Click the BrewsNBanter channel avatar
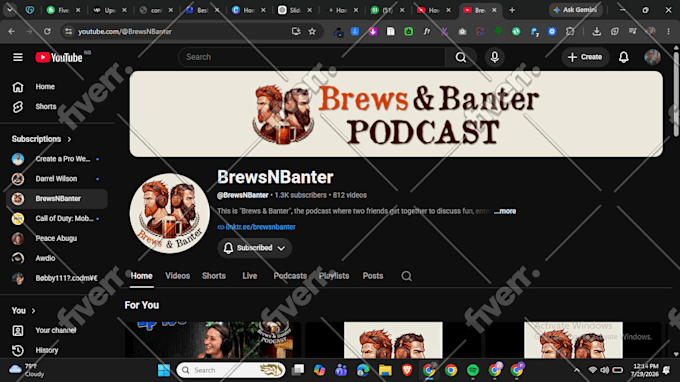Viewport: 680px width, 382px height. pyautogui.click(x=170, y=213)
